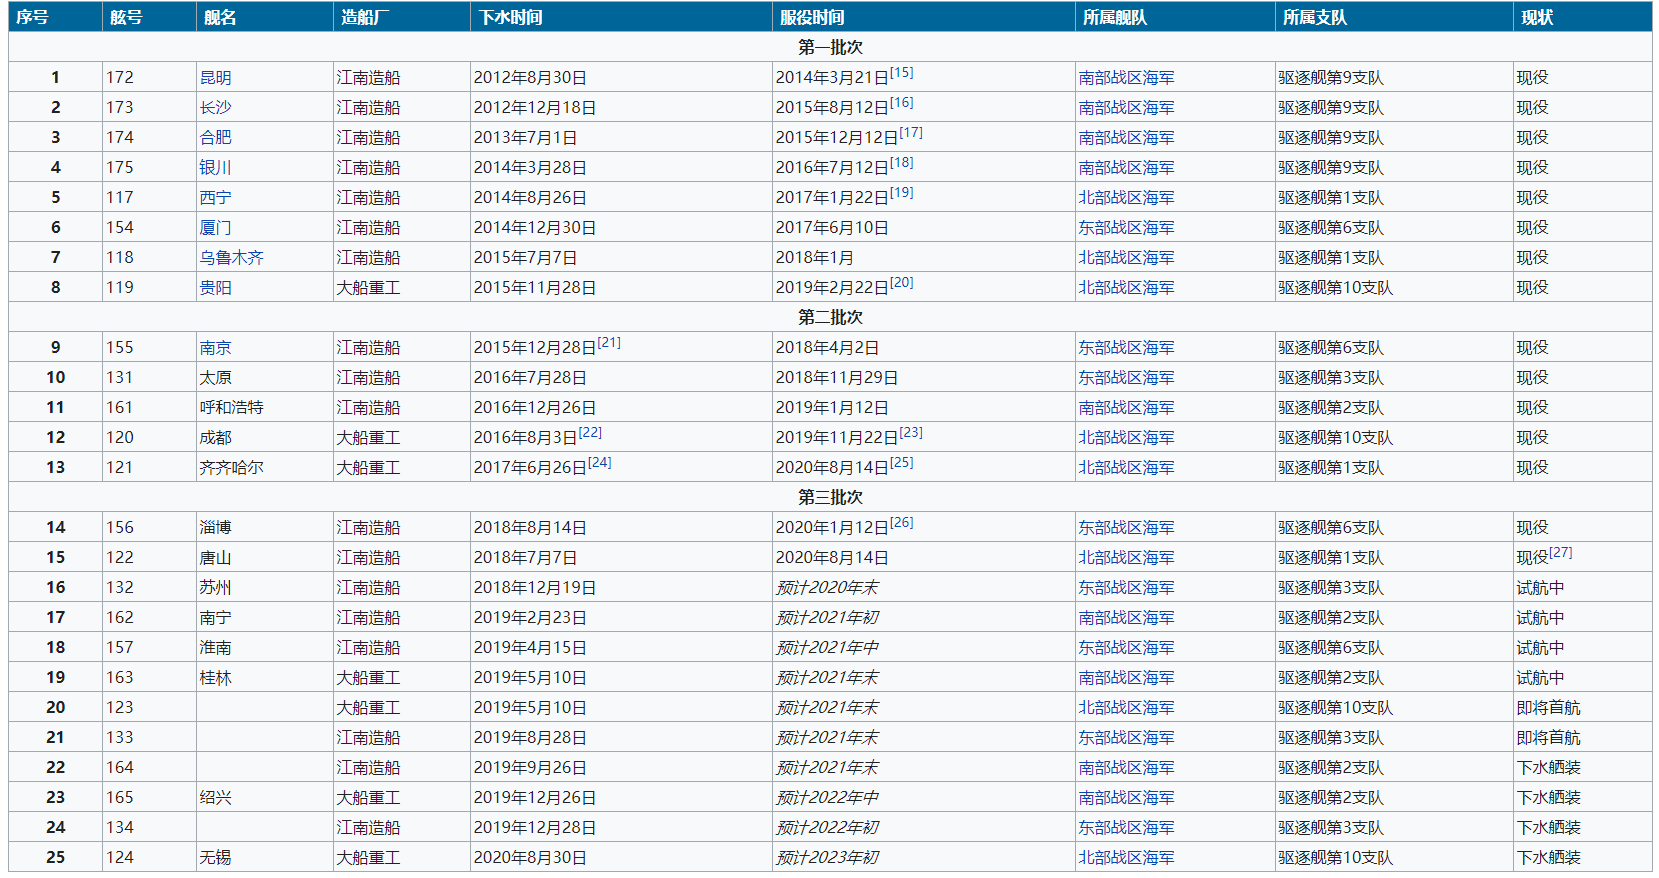Click 北部战区海军 link in 成都 row

point(1126,438)
